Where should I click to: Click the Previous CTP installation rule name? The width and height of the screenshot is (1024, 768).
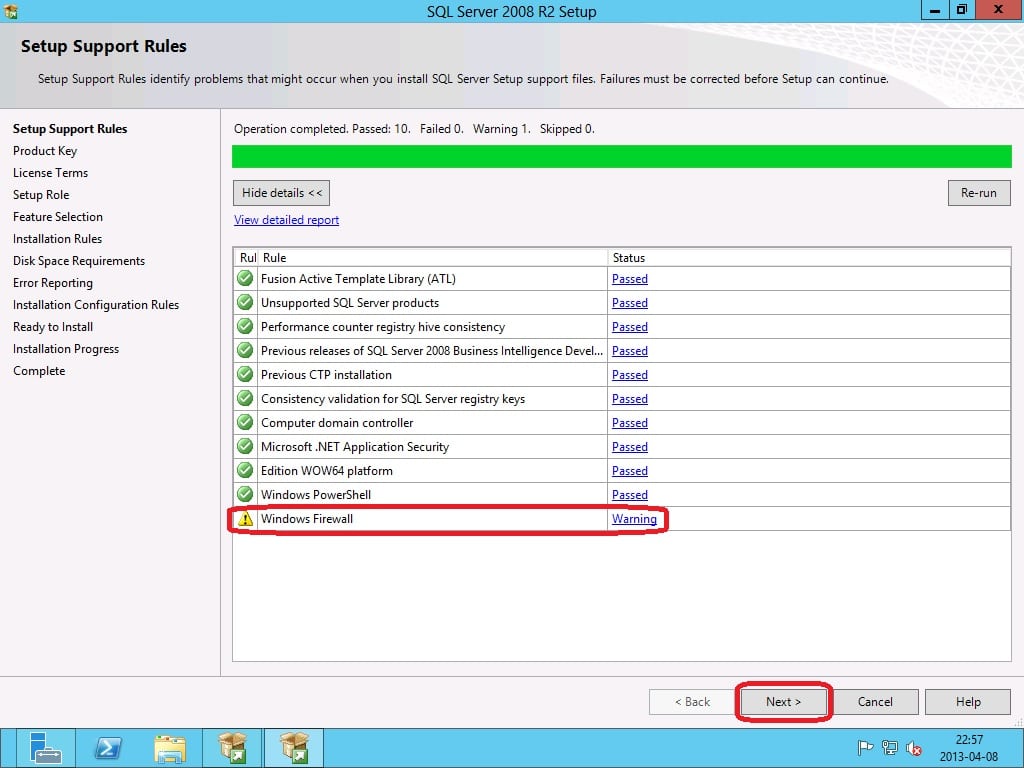[x=327, y=375]
